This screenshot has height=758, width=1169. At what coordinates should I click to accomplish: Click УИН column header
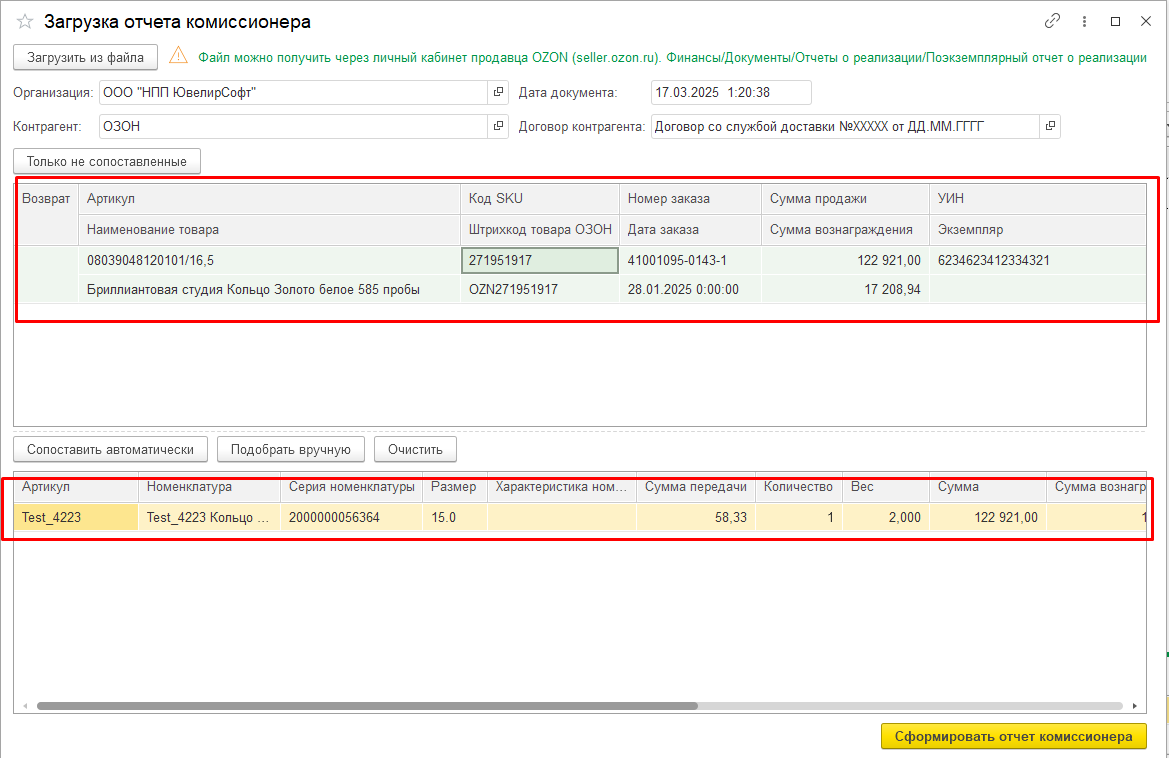pyautogui.click(x=1038, y=198)
